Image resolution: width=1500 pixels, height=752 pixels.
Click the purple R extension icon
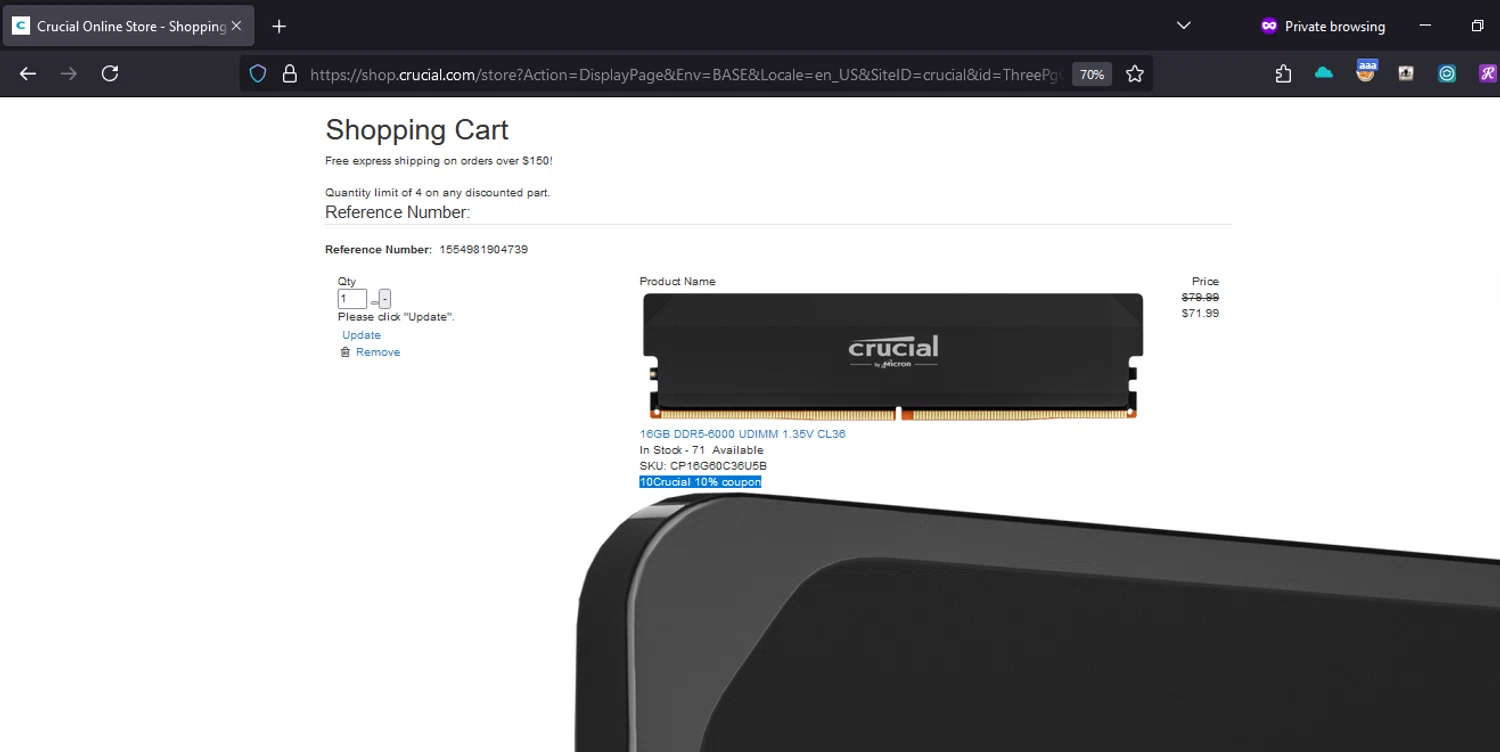point(1487,73)
